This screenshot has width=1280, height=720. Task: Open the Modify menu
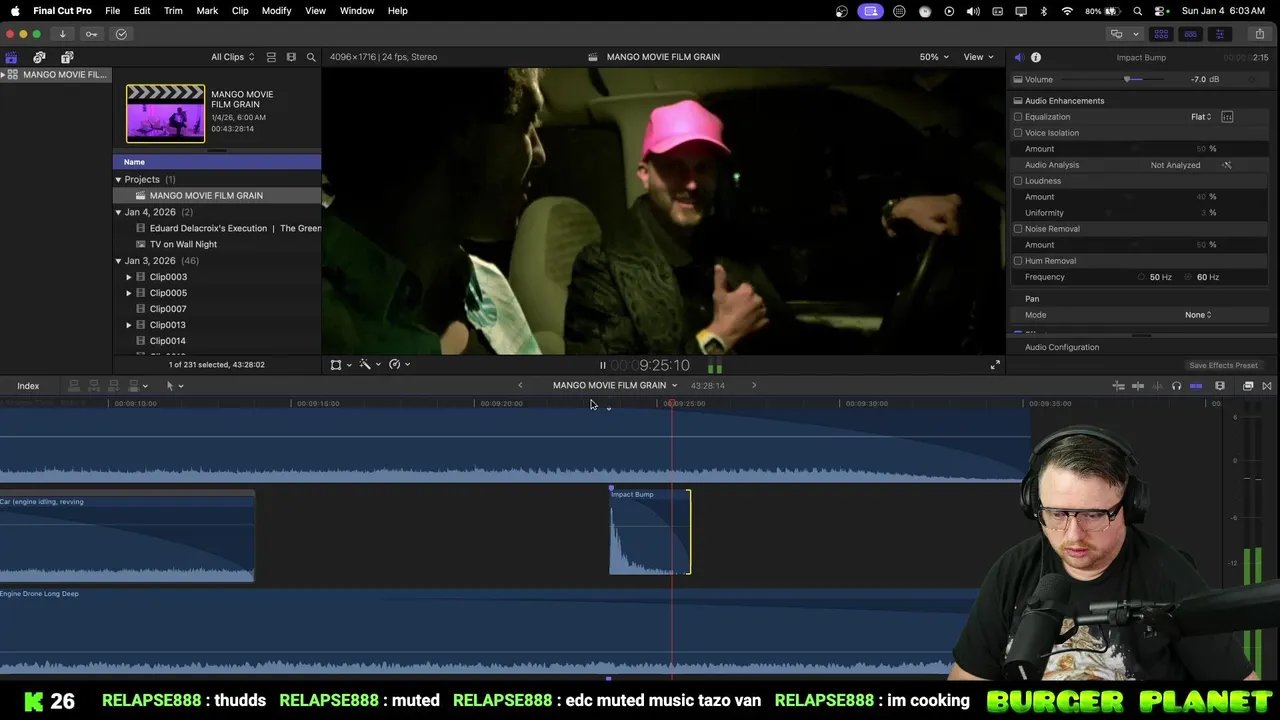click(277, 11)
